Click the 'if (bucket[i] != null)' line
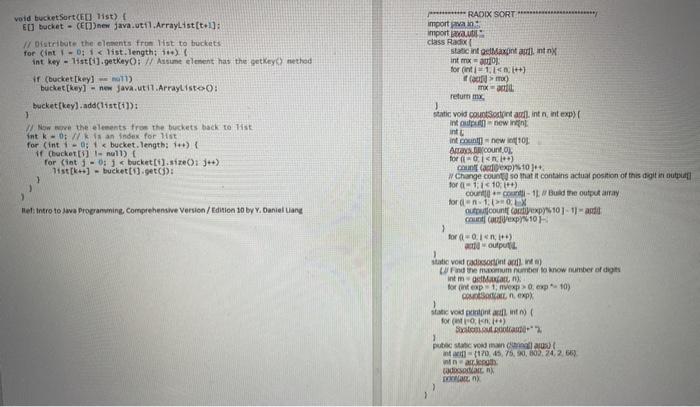The height and width of the screenshot is (407, 700). tap(85, 154)
